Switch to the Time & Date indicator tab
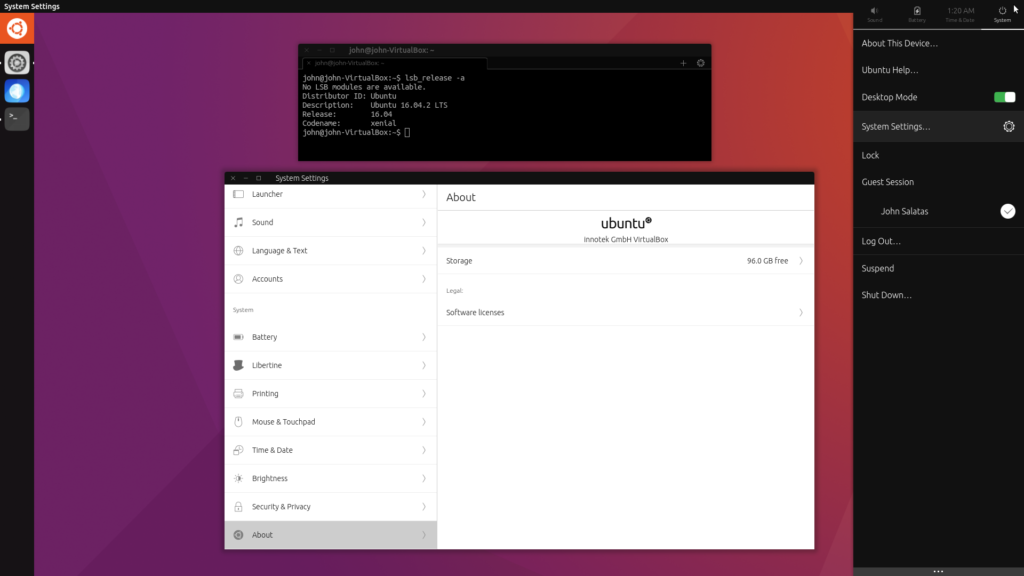Viewport: 1024px width, 576px height. [x=960, y=14]
